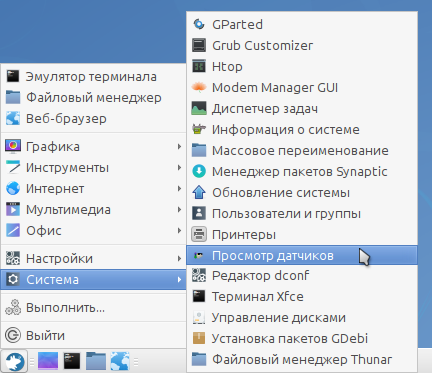Expand Настройки submenu arrow
This screenshot has height=373, width=432.
179,259
